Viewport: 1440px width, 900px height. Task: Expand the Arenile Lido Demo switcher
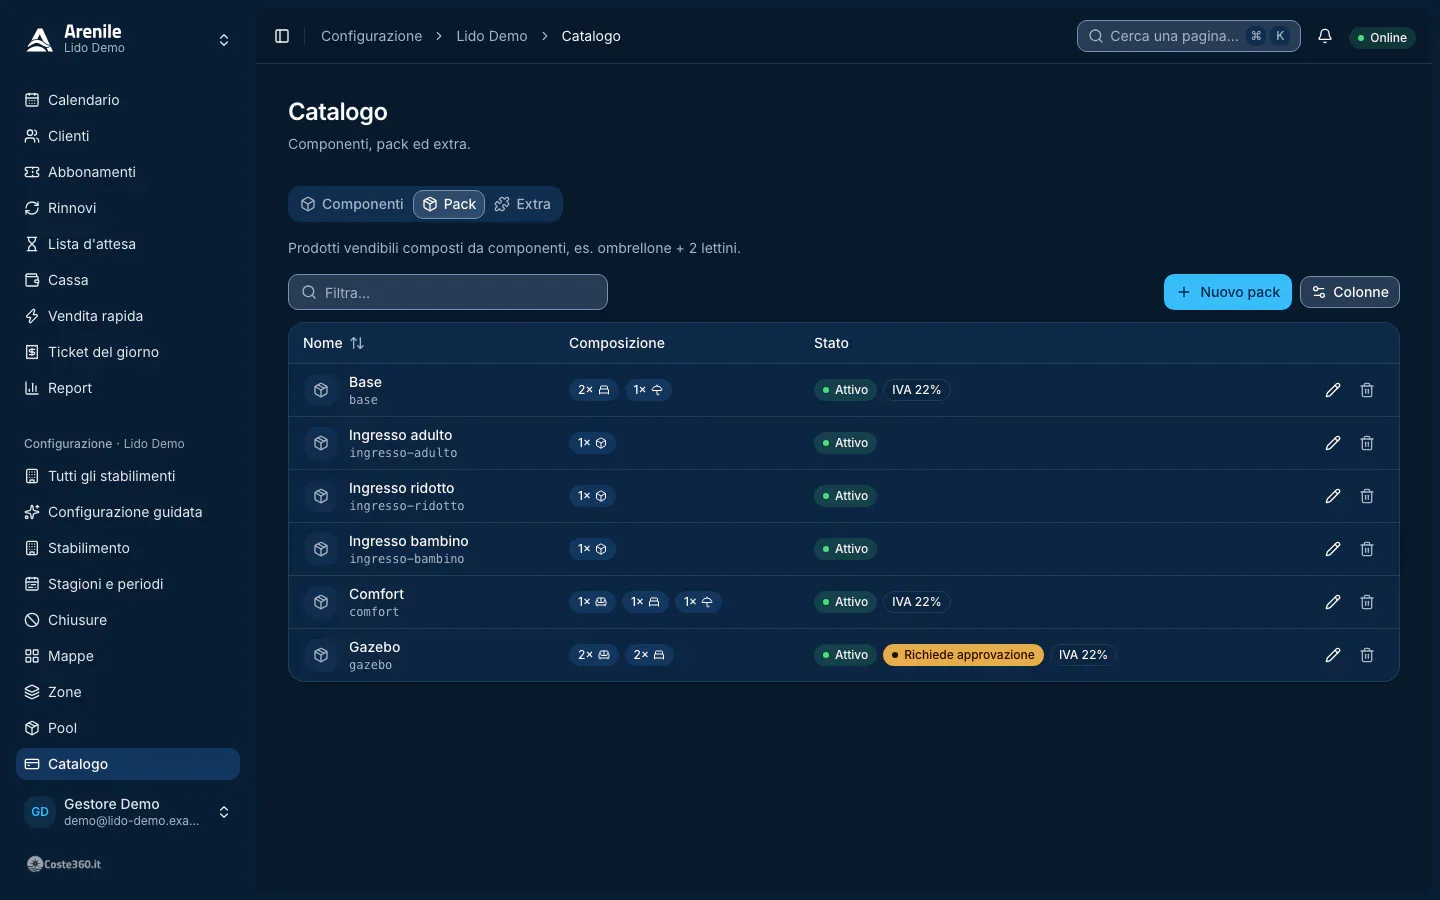pos(128,39)
